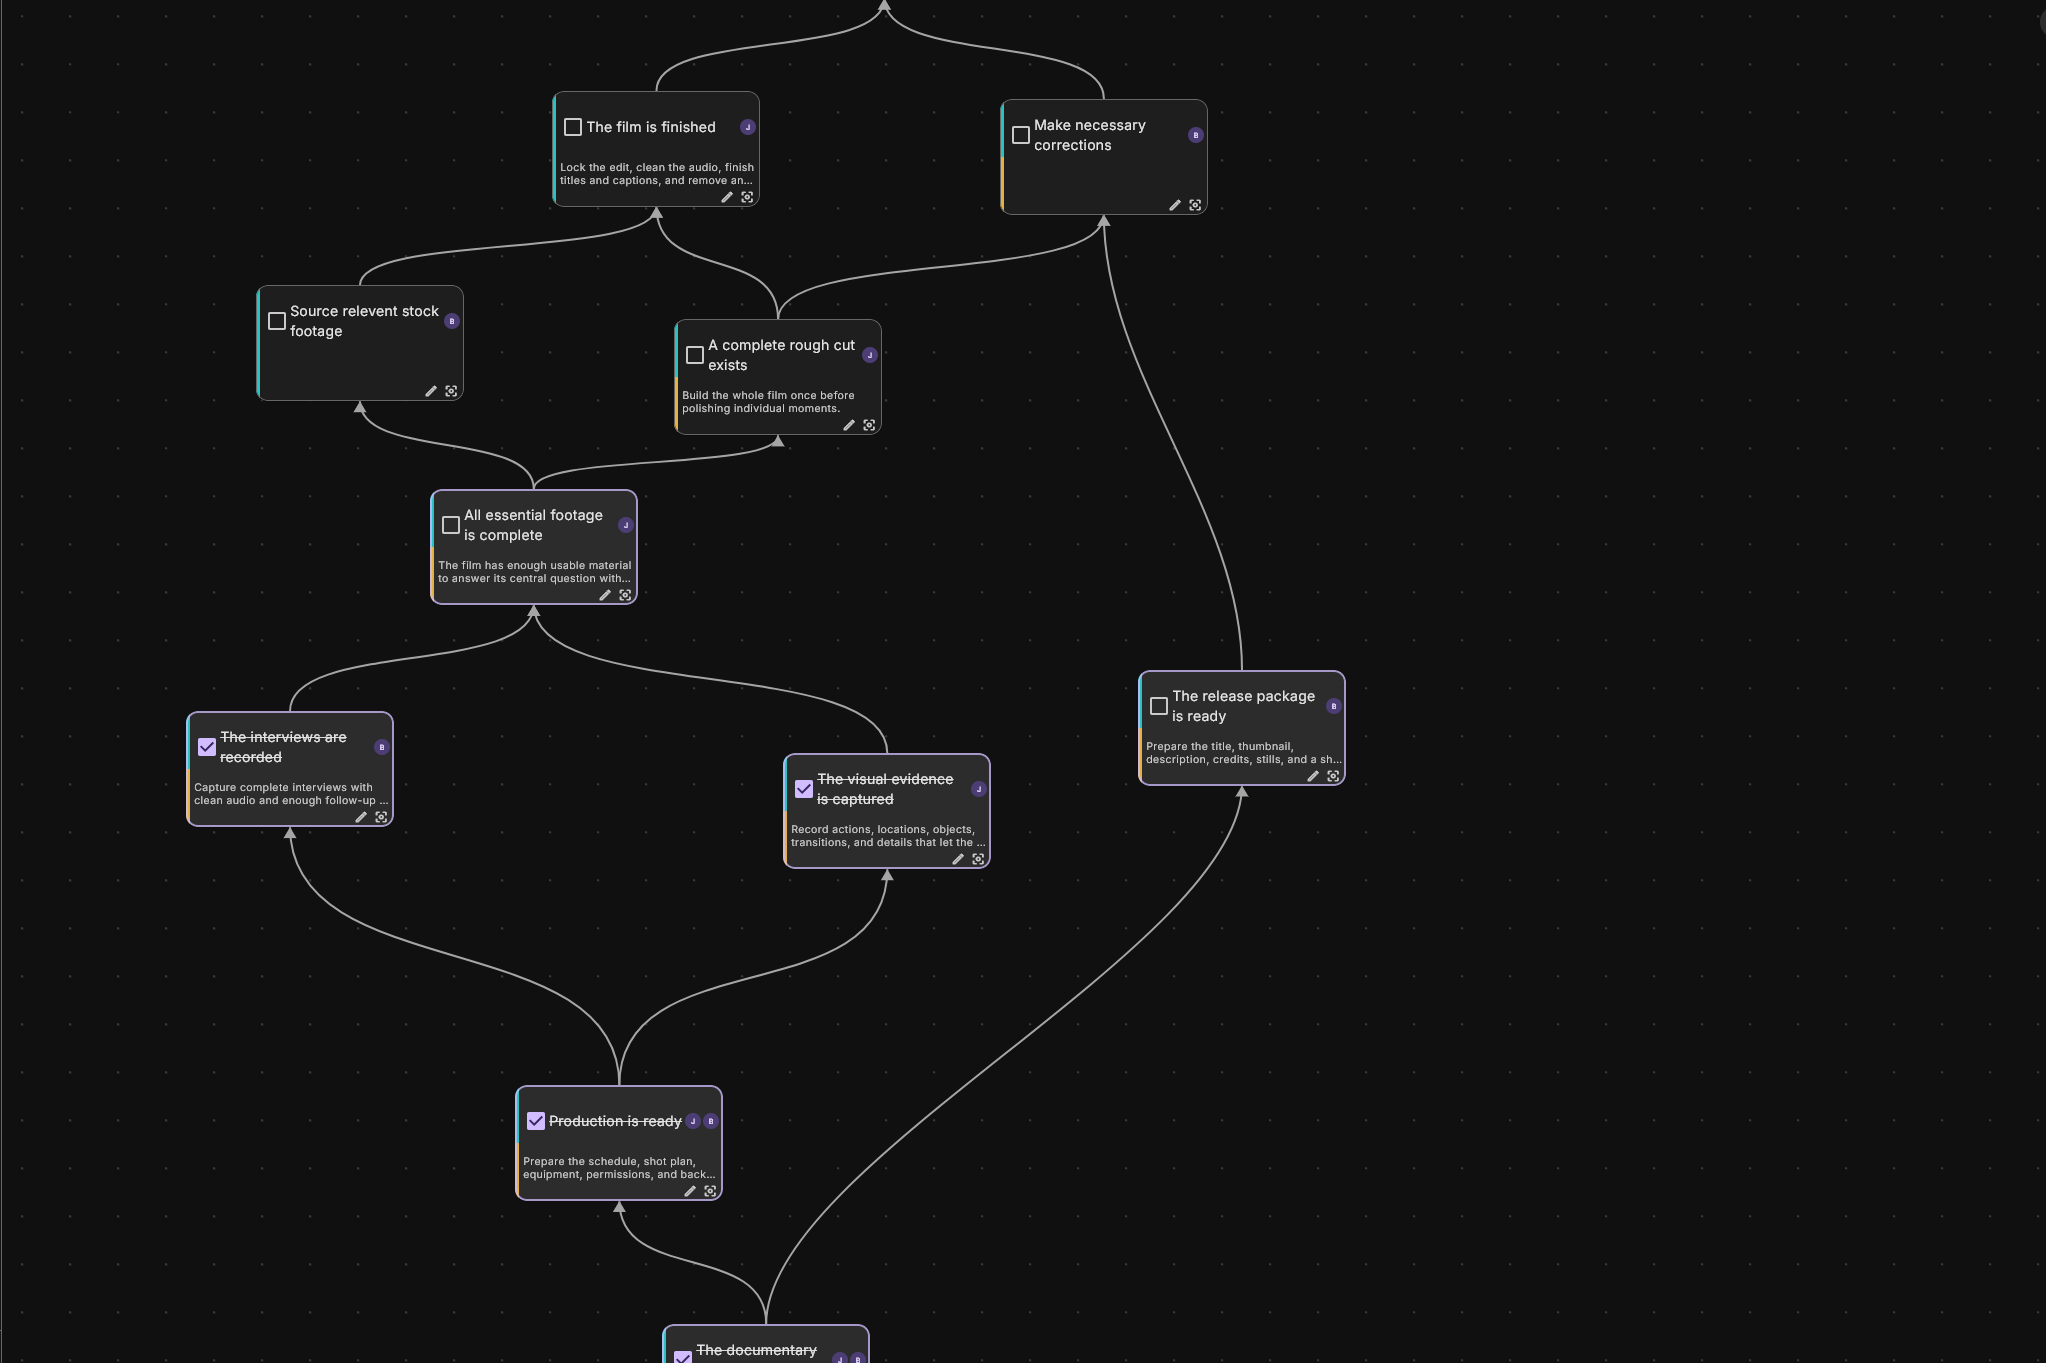
Task: Edit 'Production is ready' card via pencil icon
Action: point(690,1191)
